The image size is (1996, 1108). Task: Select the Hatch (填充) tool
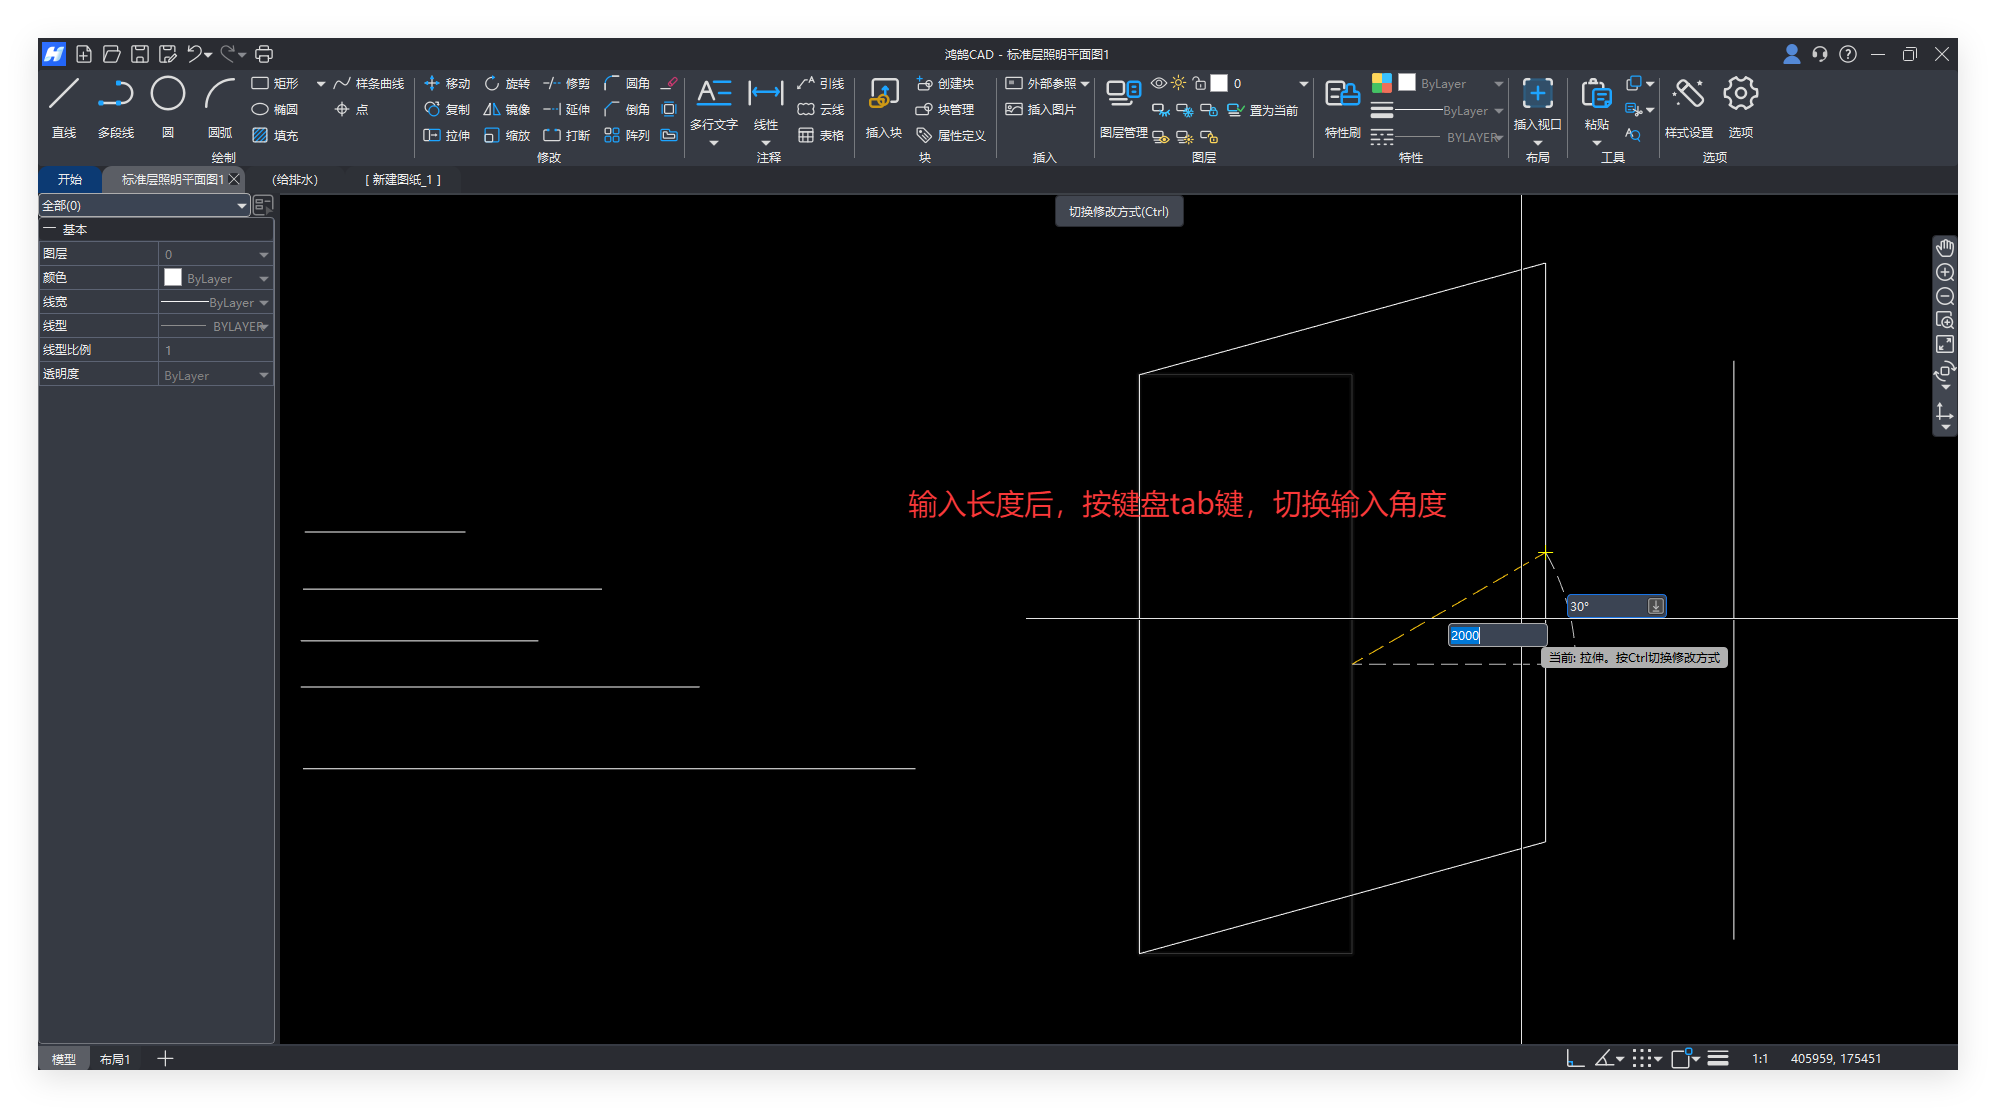click(x=275, y=135)
